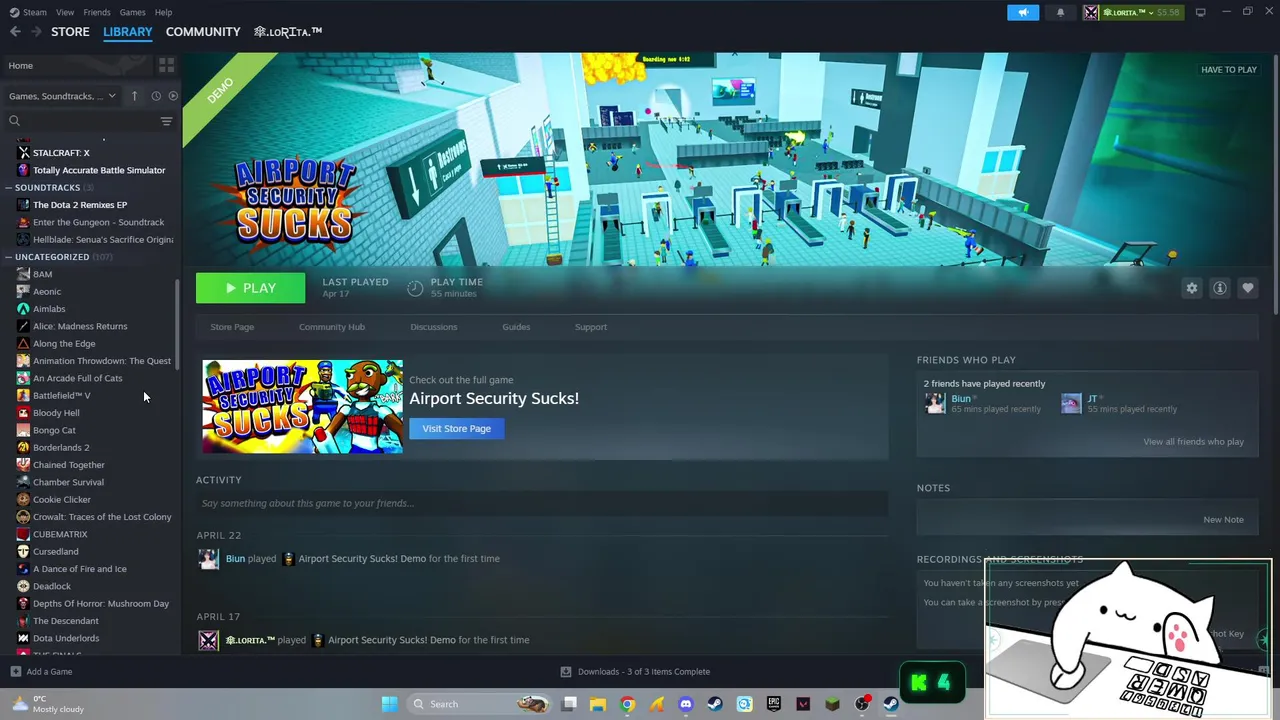Open File Explorer from the taskbar
The height and width of the screenshot is (720, 1280).
[x=598, y=704]
